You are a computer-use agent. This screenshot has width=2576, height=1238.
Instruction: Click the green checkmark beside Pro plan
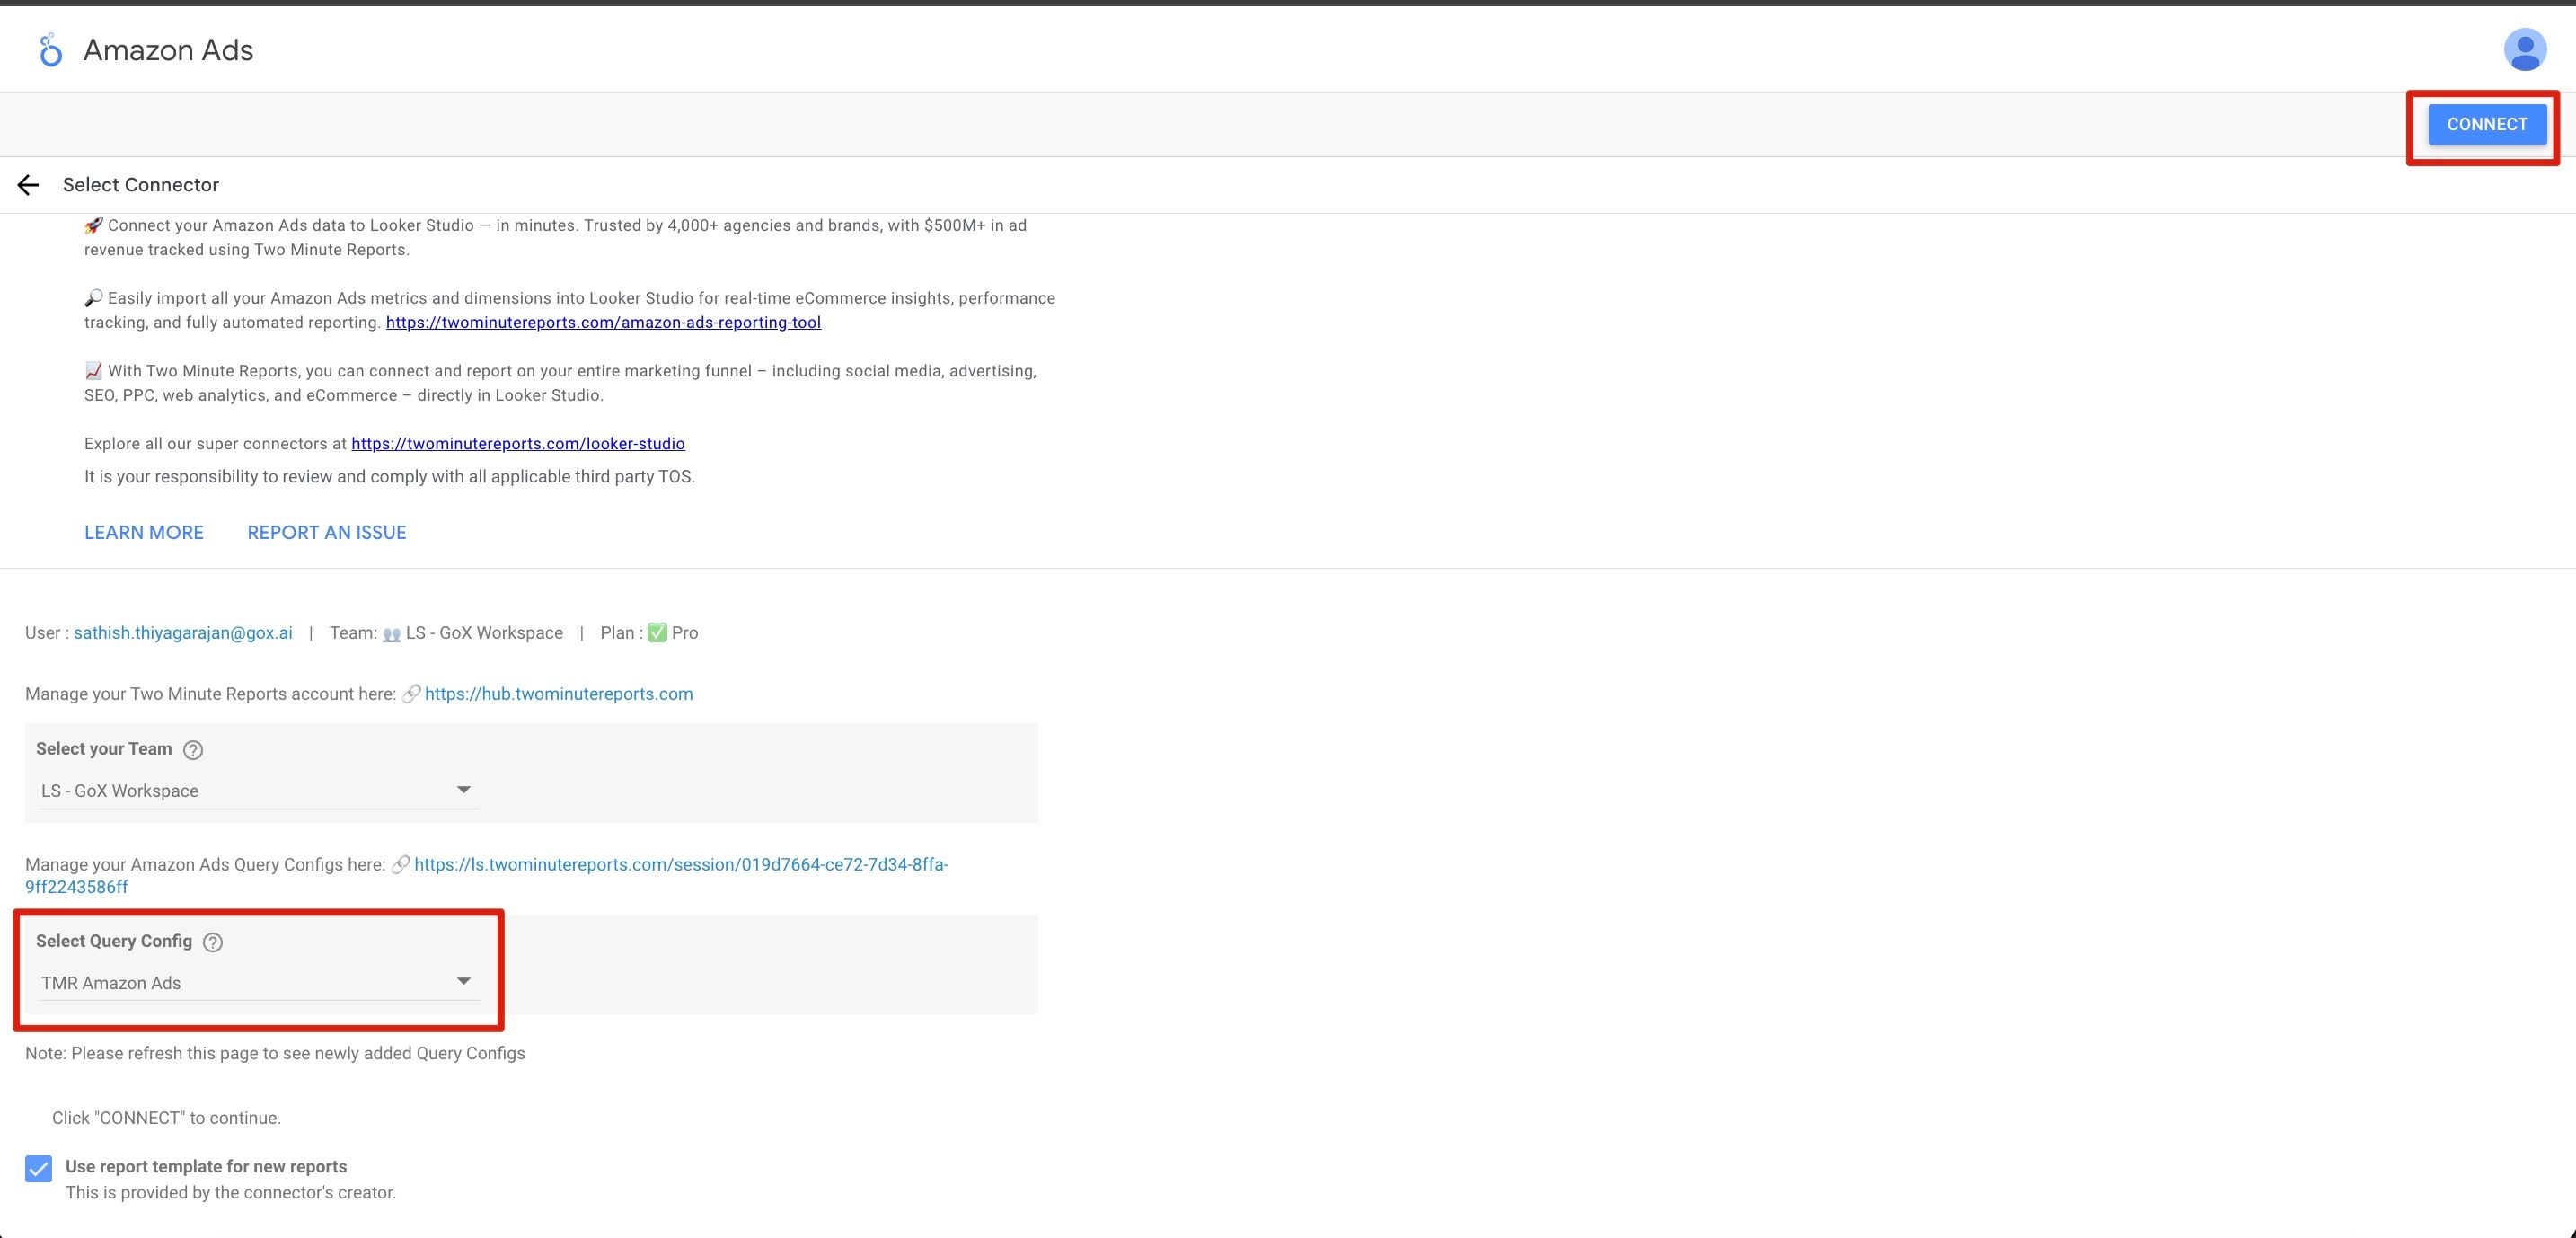pos(655,632)
